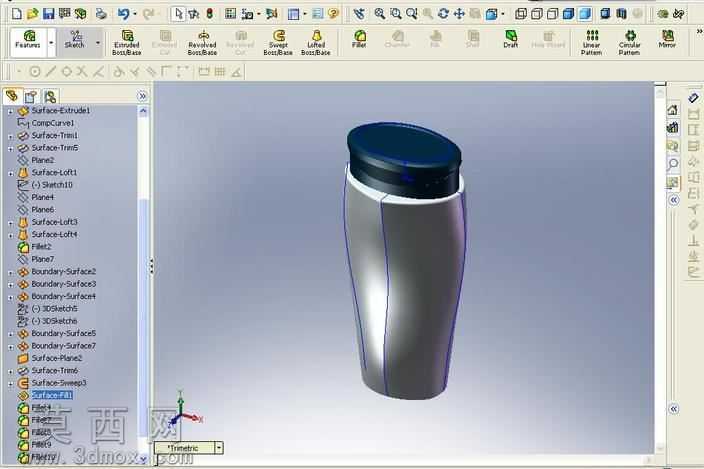Screen dimensions: 704x469
Task: Click feature tree scroll up arrow
Action: click(143, 111)
